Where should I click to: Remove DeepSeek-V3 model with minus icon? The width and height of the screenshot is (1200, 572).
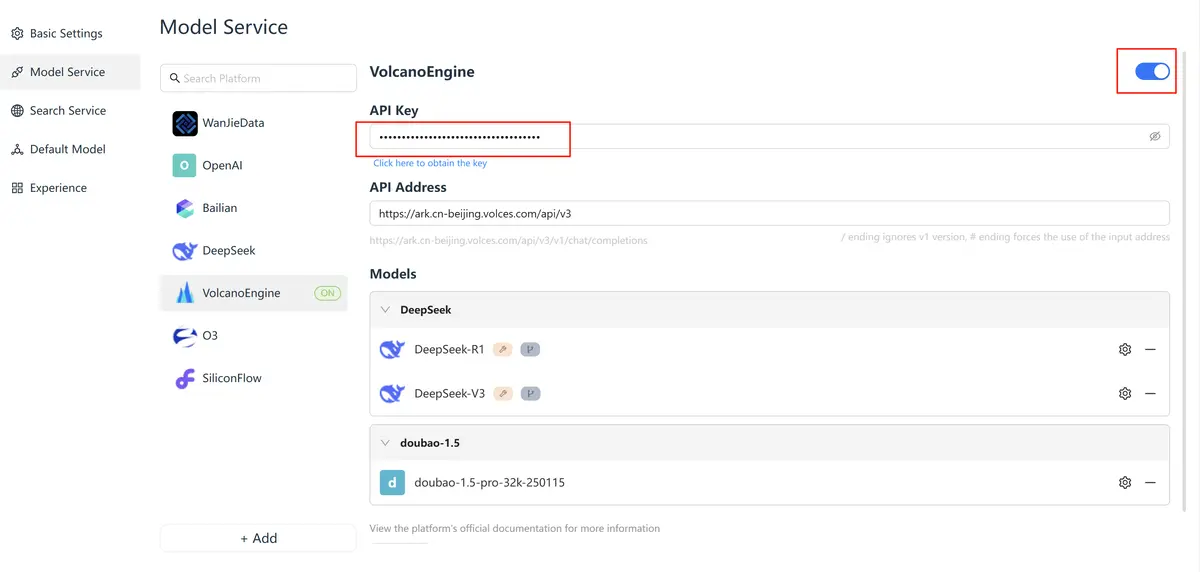pos(1150,394)
